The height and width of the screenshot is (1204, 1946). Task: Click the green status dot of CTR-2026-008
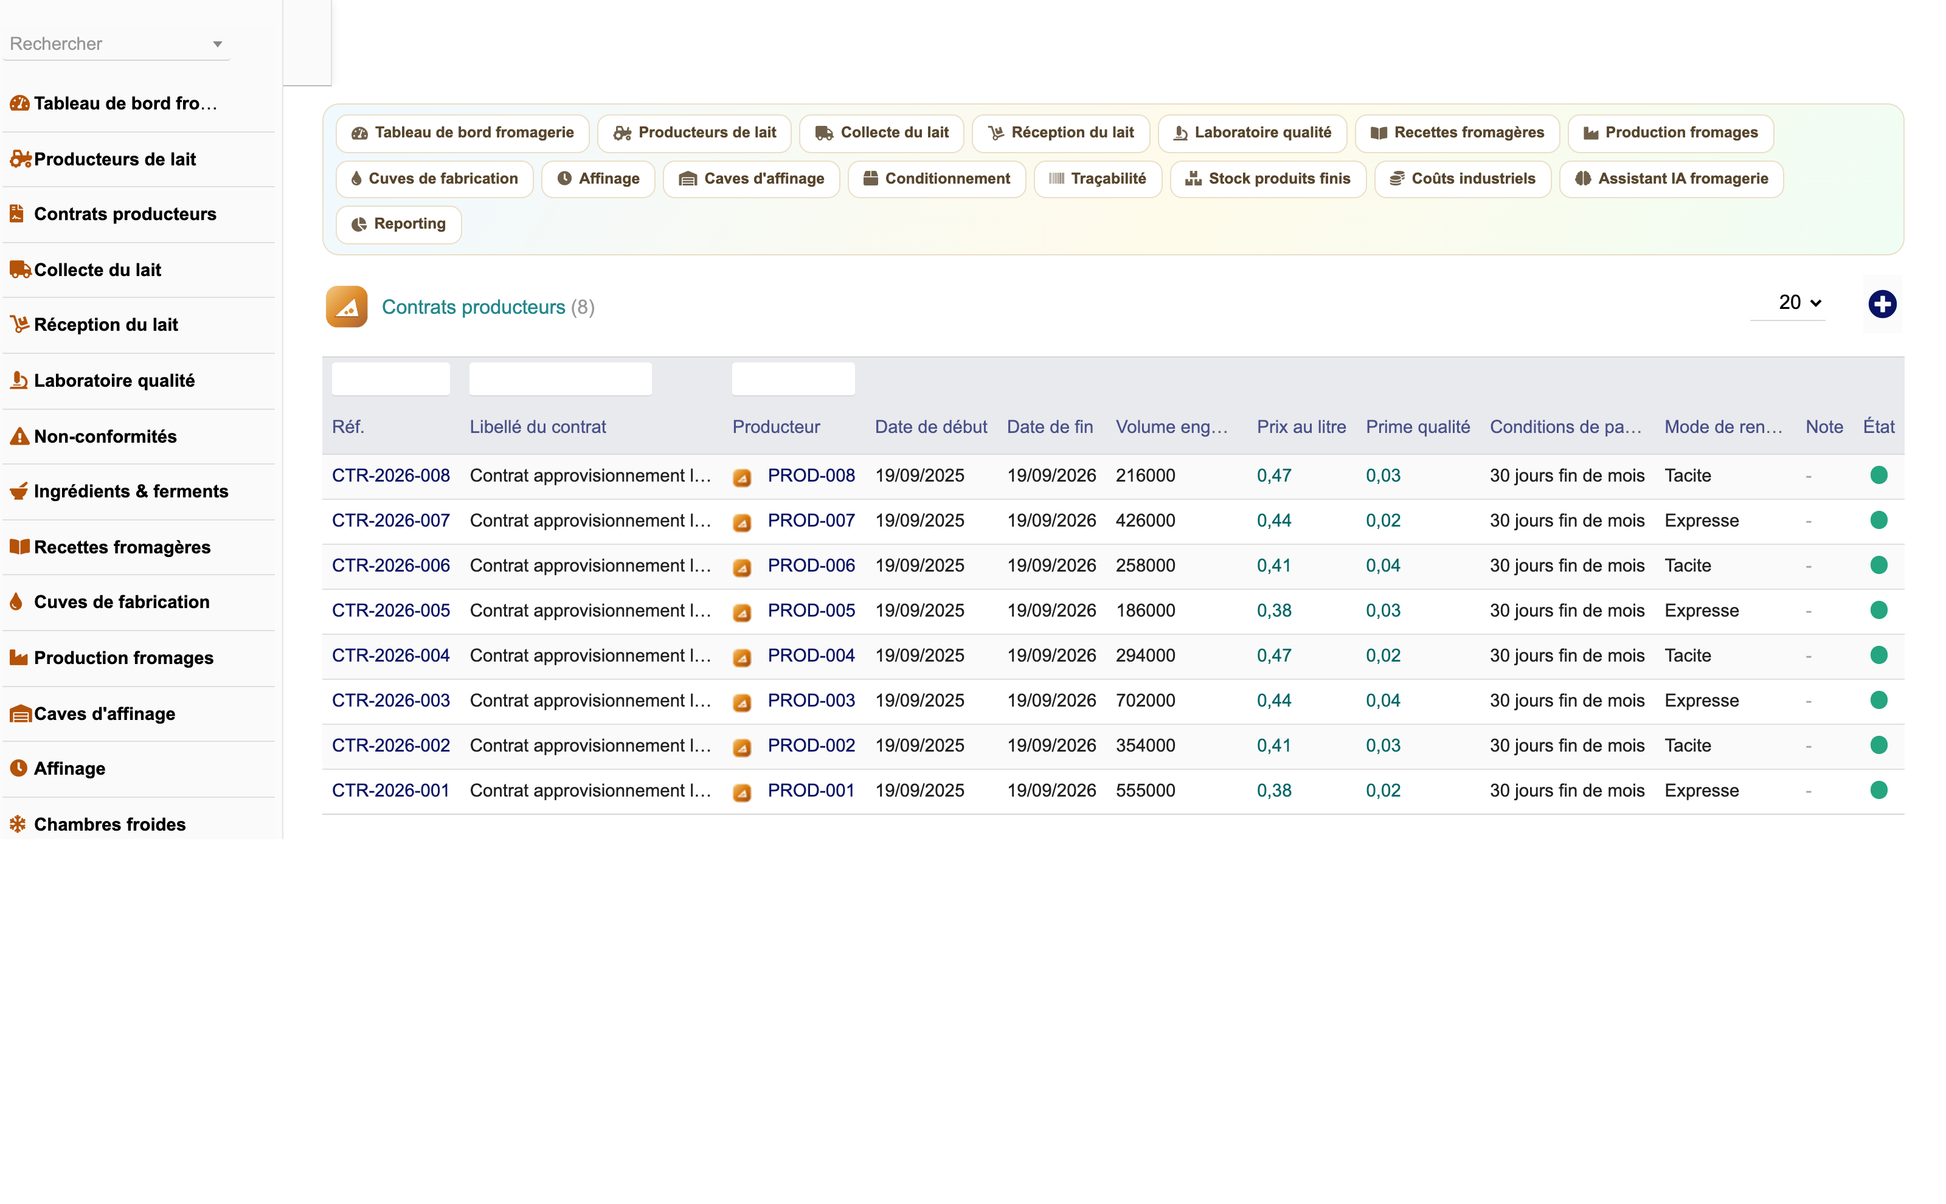(x=1879, y=475)
